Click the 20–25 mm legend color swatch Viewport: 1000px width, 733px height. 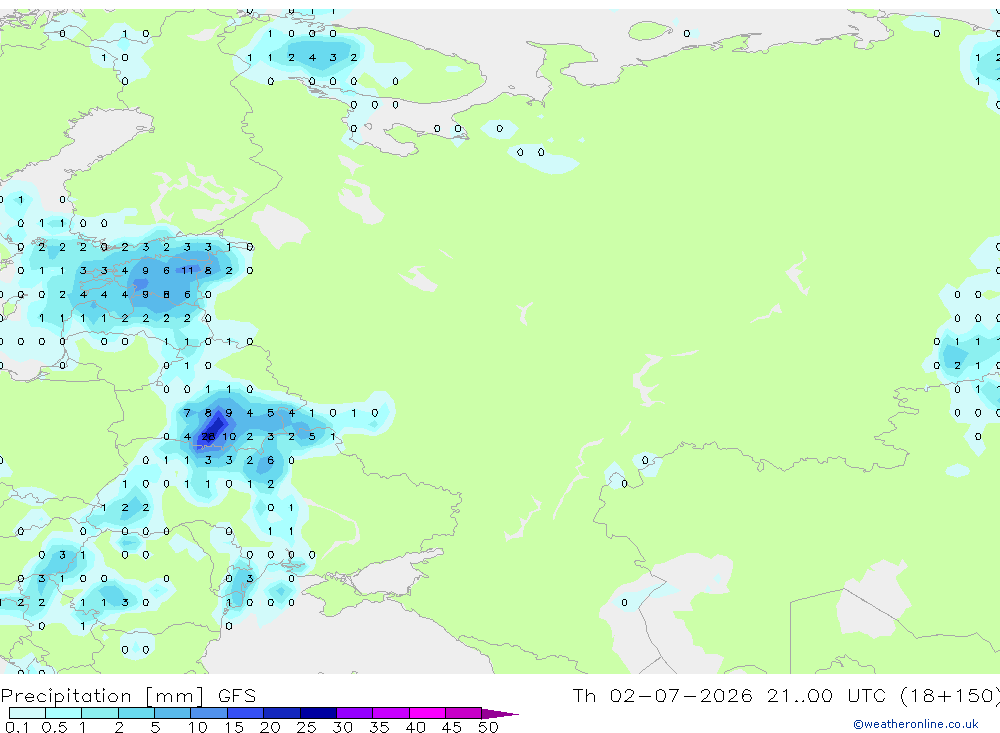(282, 713)
